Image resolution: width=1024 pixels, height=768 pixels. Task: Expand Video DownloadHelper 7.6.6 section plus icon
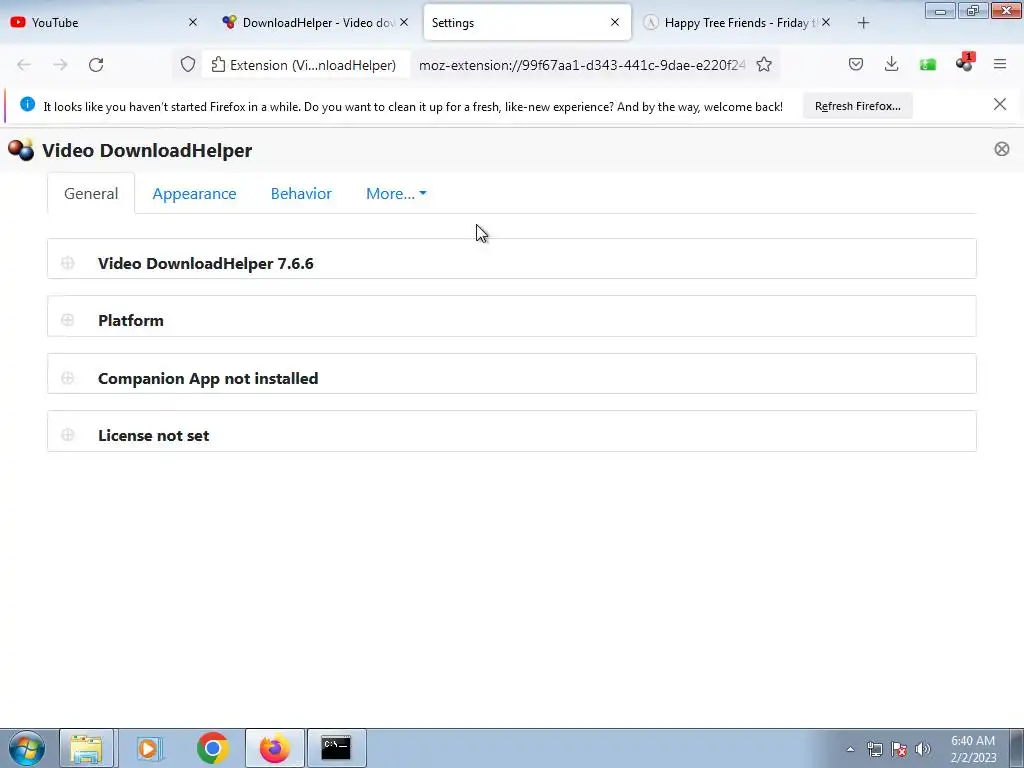(x=67, y=263)
